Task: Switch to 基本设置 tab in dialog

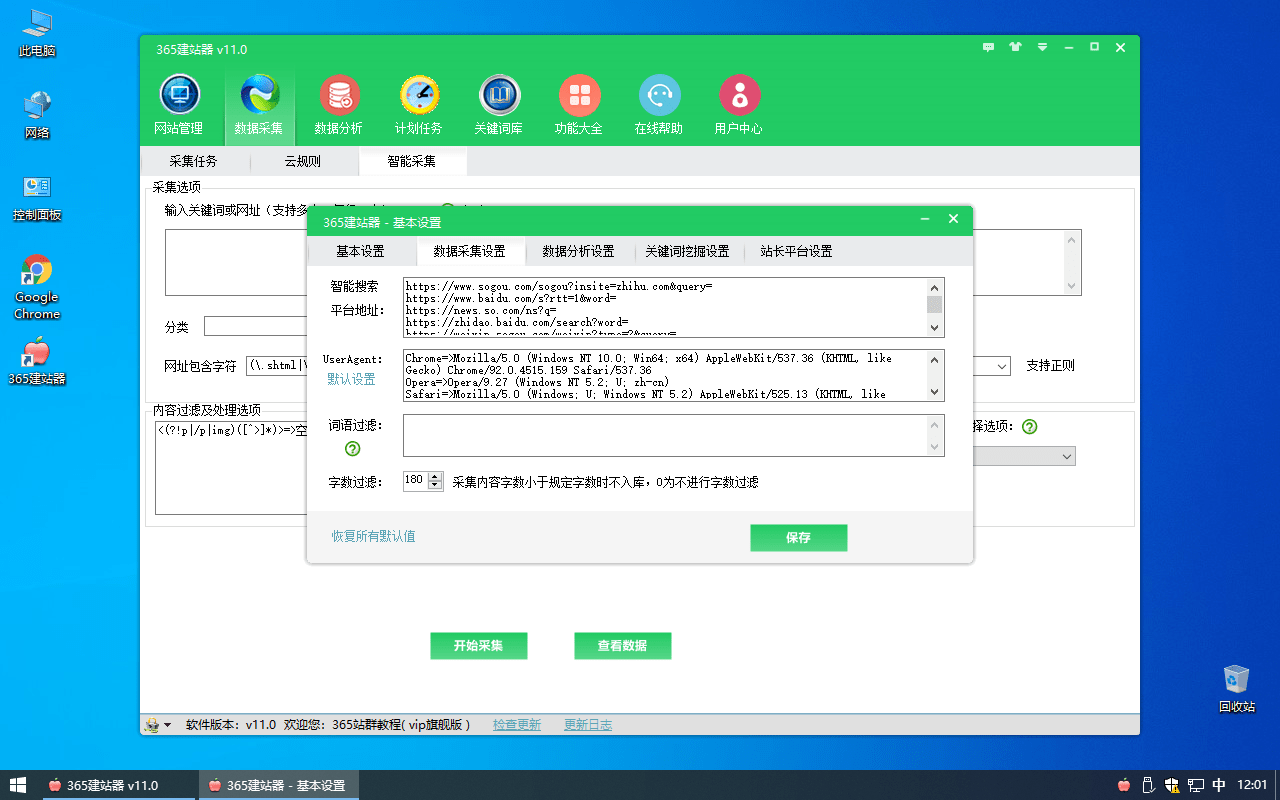Action: (x=360, y=251)
